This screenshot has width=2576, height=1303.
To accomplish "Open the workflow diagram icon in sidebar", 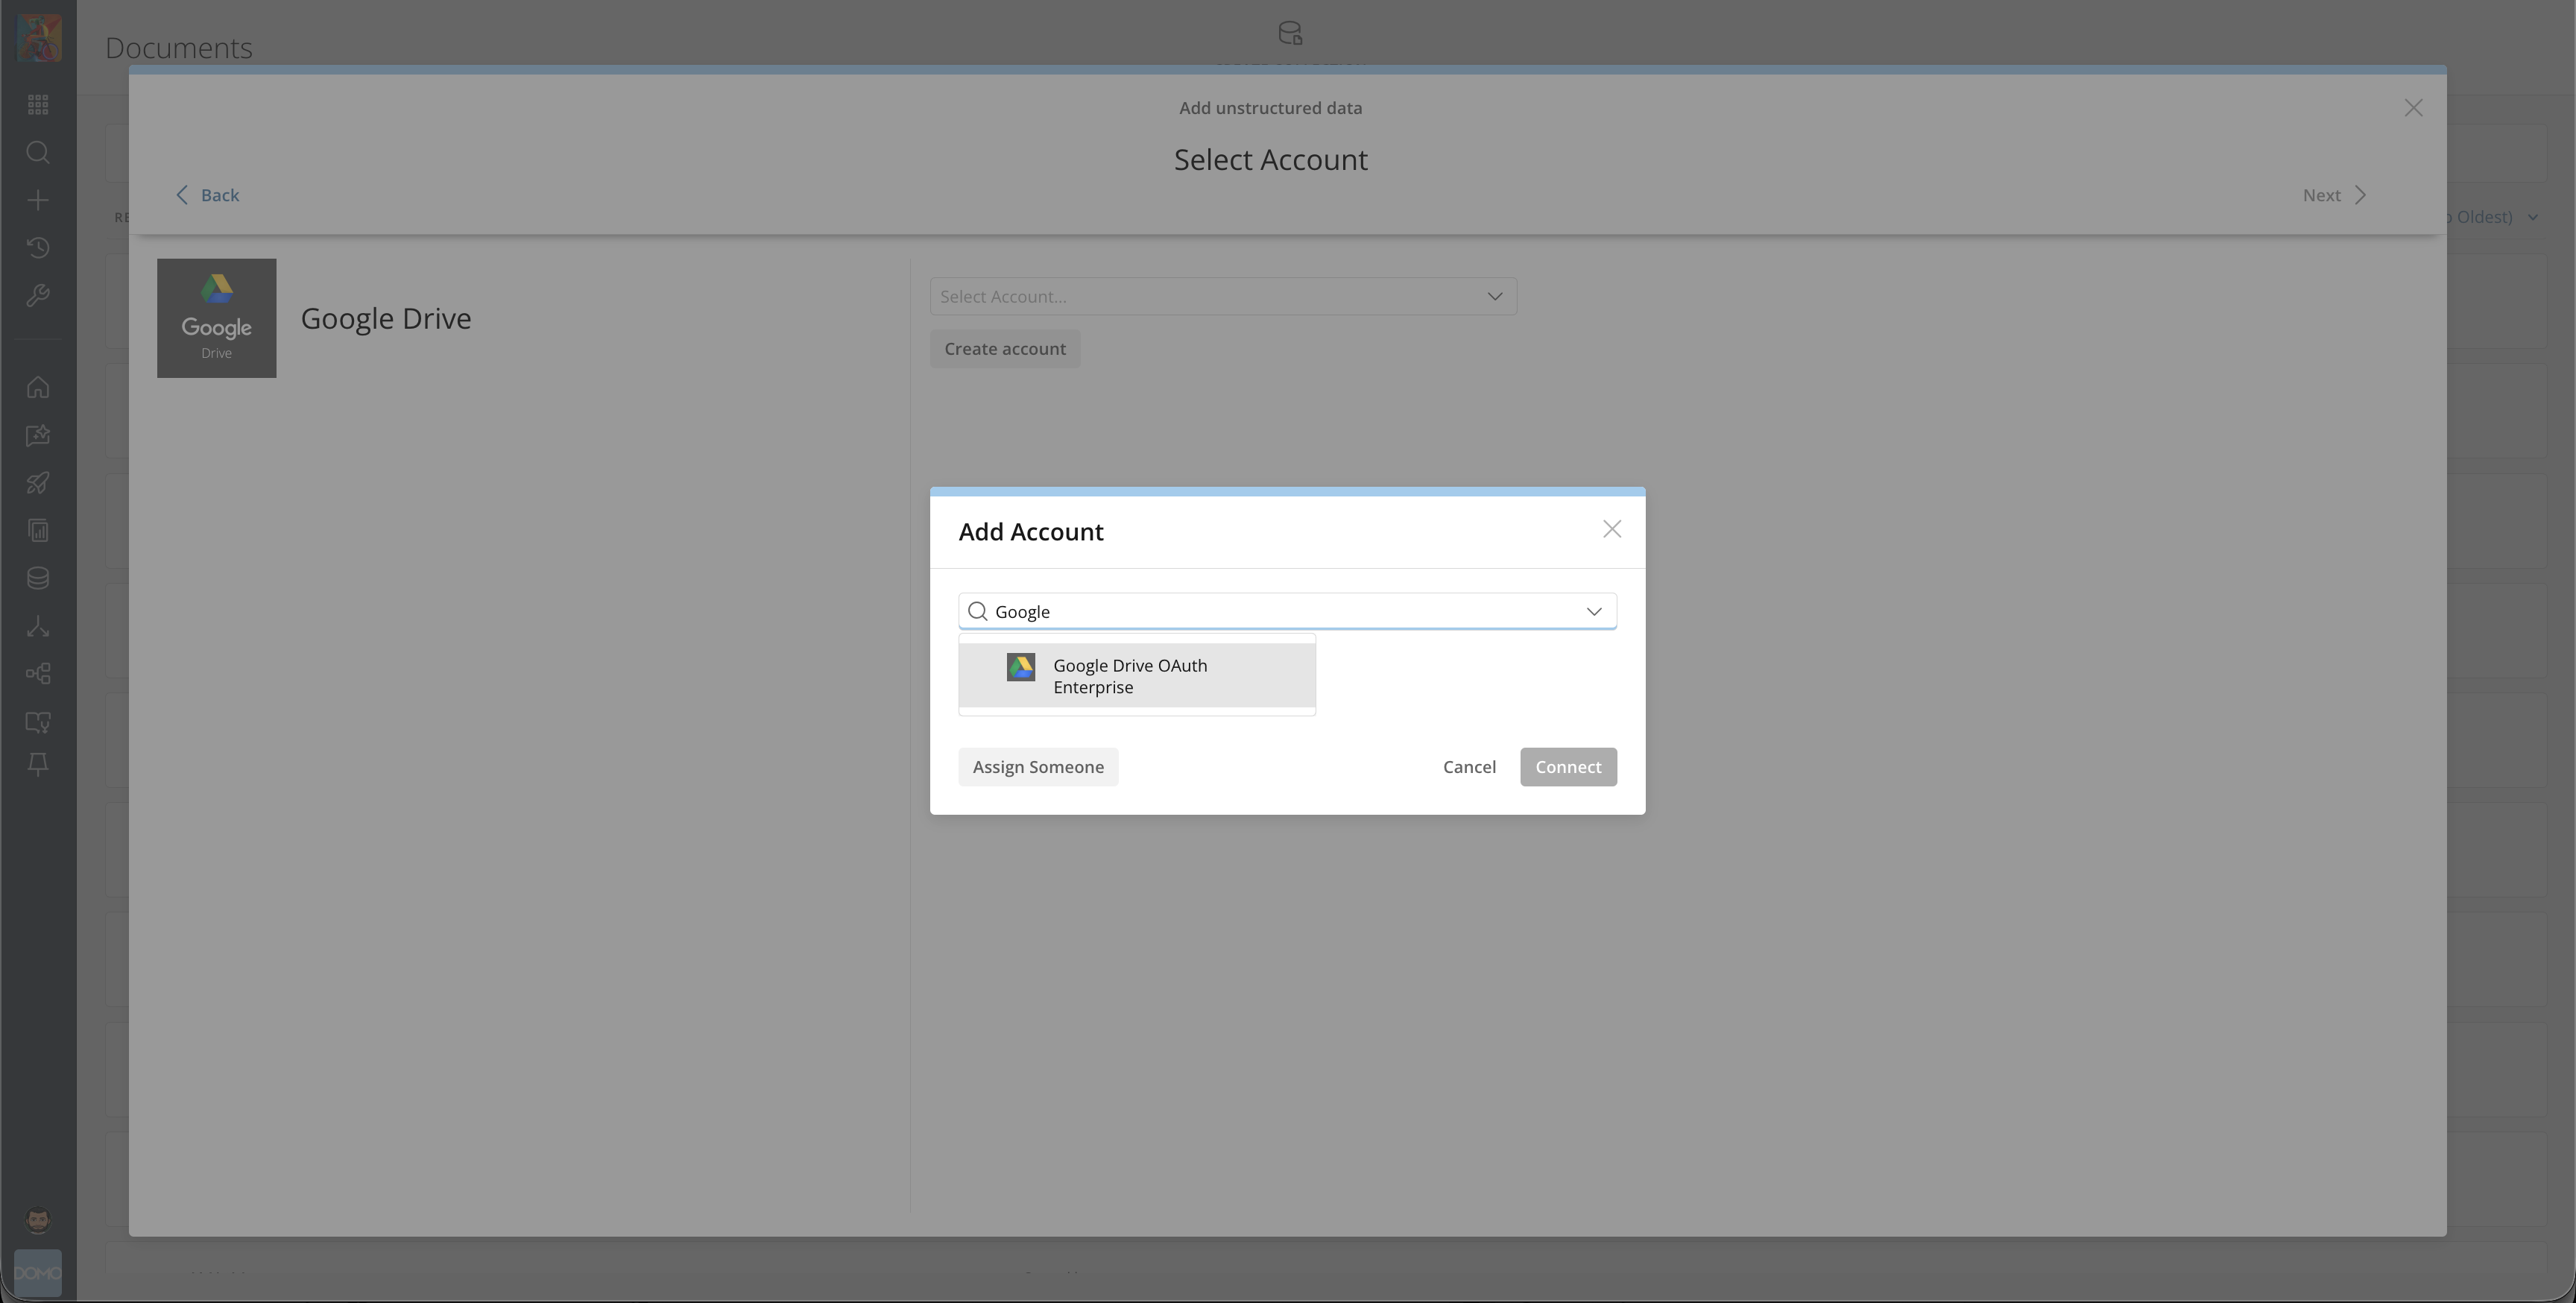I will [x=38, y=674].
